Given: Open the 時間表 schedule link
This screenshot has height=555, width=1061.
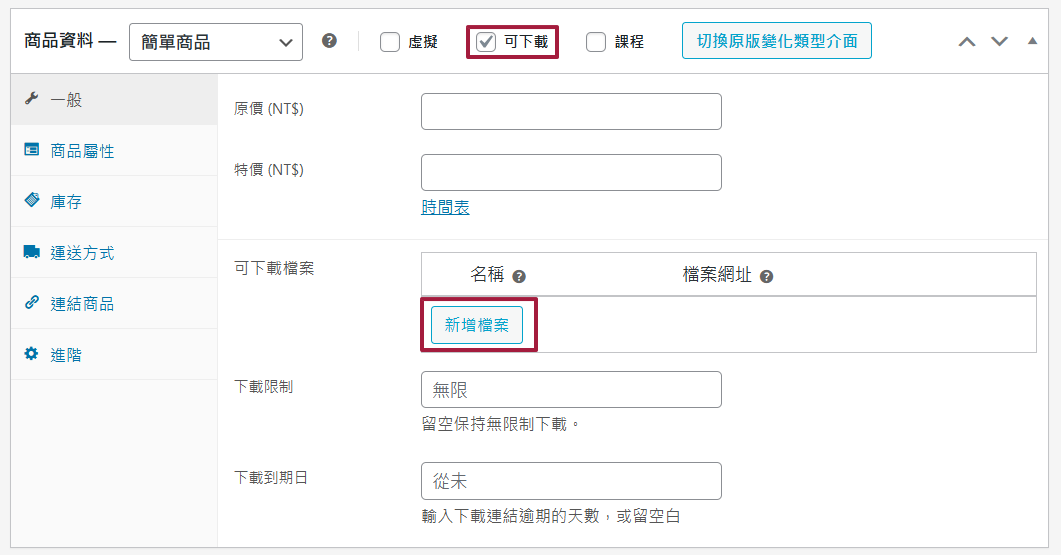Looking at the screenshot, I should point(445,207).
